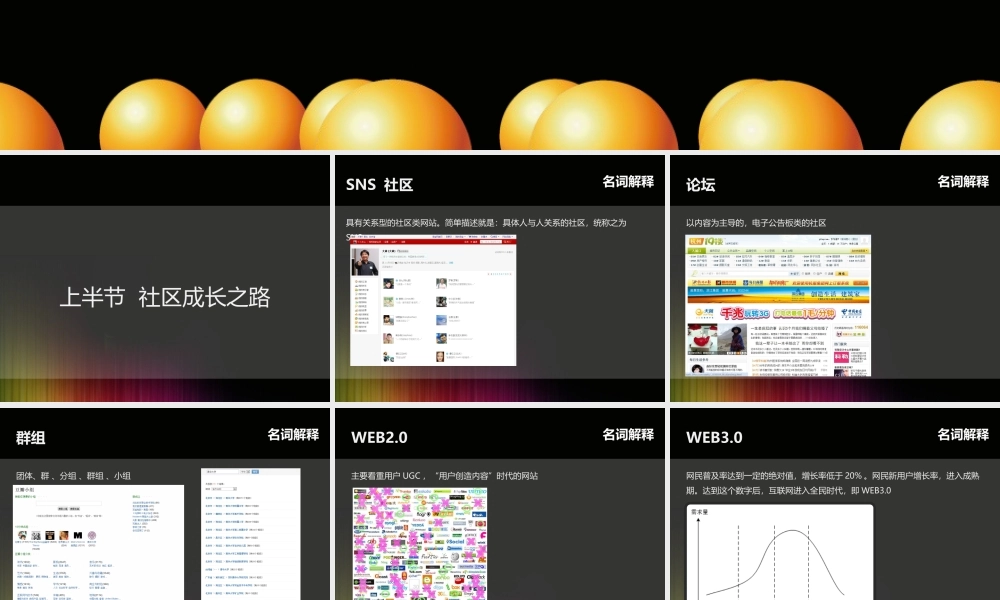Select 名词解释 label on WEB3.0 slide
This screenshot has width=1000, height=600.
coord(963,434)
